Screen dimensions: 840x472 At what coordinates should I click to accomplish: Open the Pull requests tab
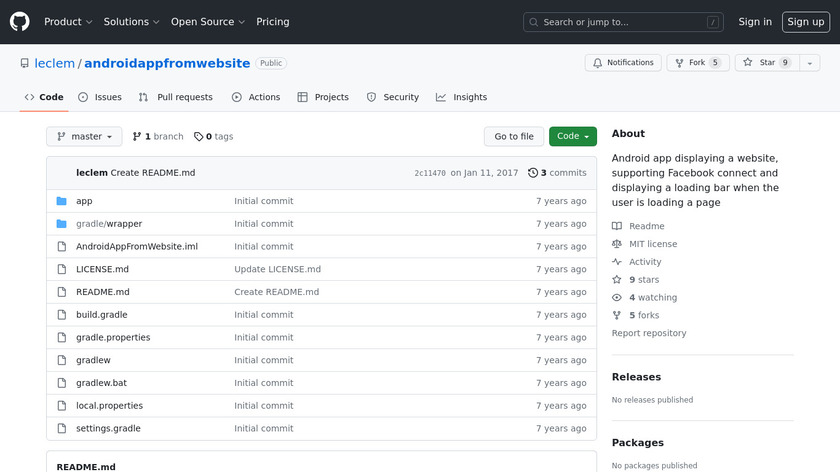176,97
